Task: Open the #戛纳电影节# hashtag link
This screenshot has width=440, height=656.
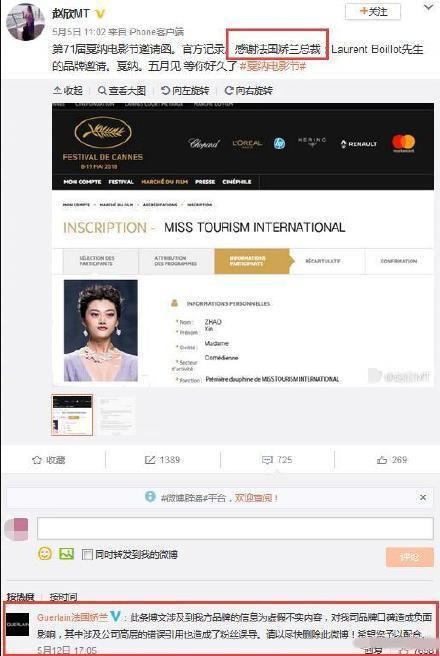Action: (x=273, y=66)
